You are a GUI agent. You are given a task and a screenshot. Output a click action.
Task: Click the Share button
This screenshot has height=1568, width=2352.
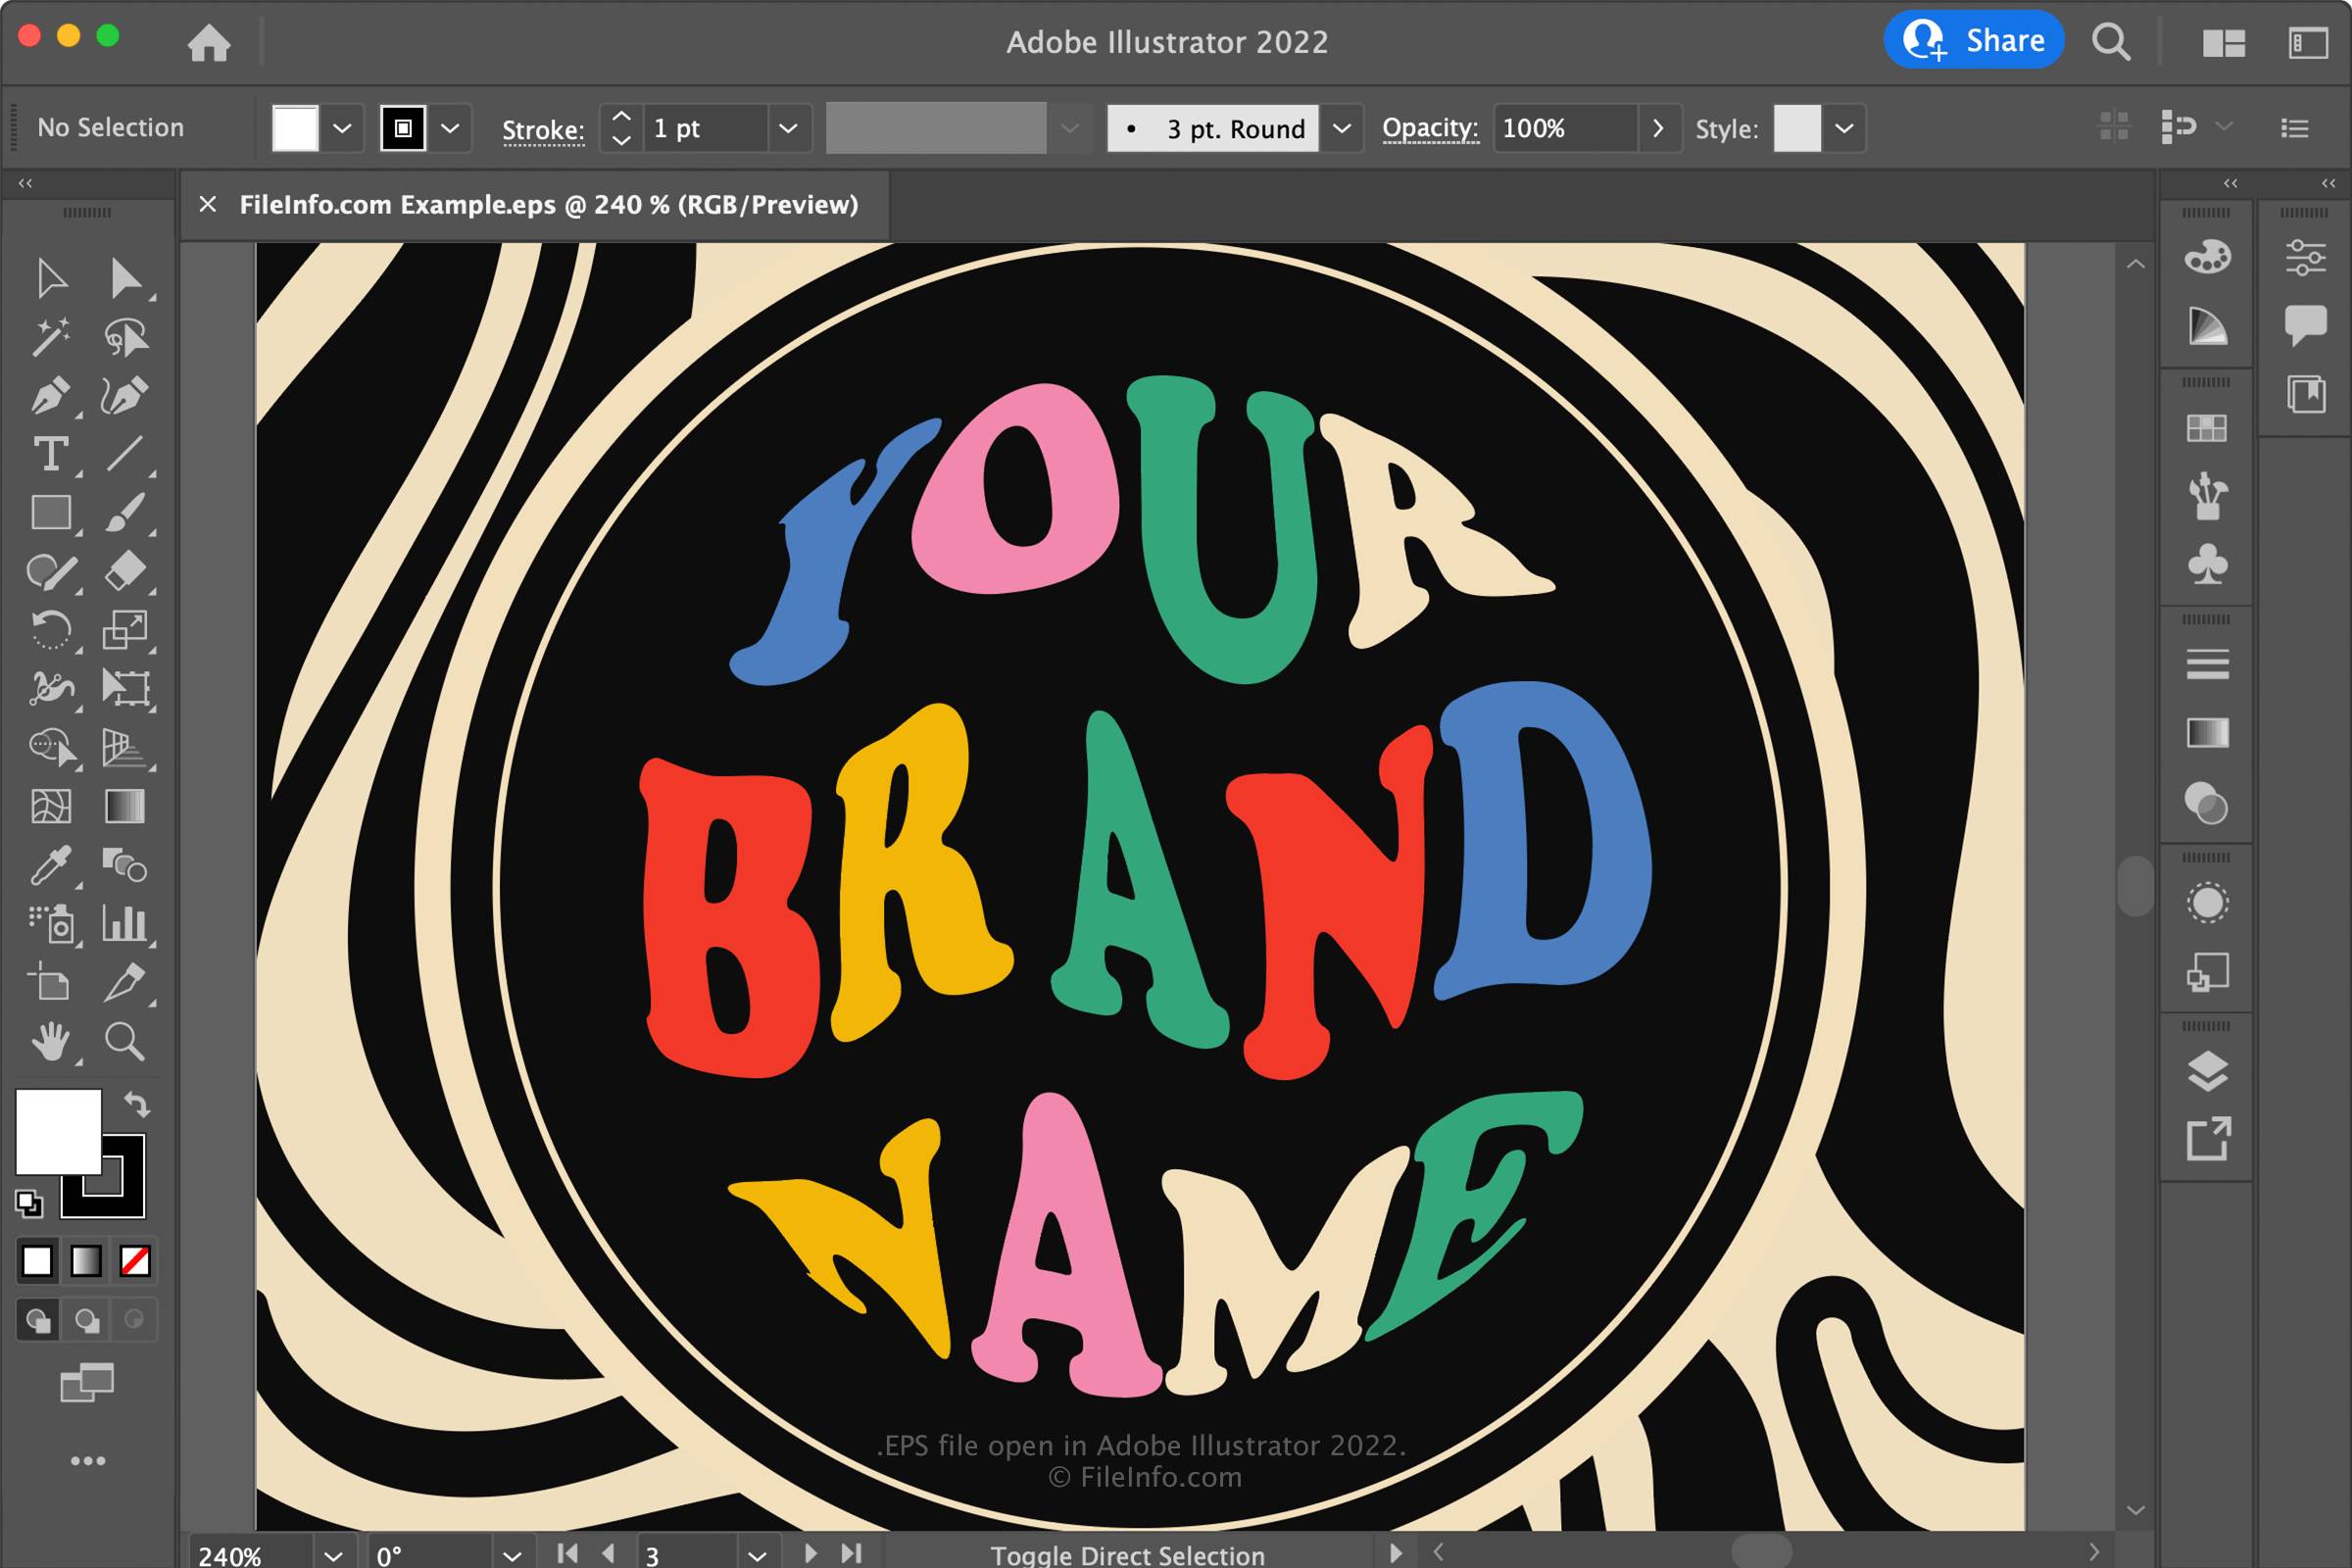click(1973, 40)
